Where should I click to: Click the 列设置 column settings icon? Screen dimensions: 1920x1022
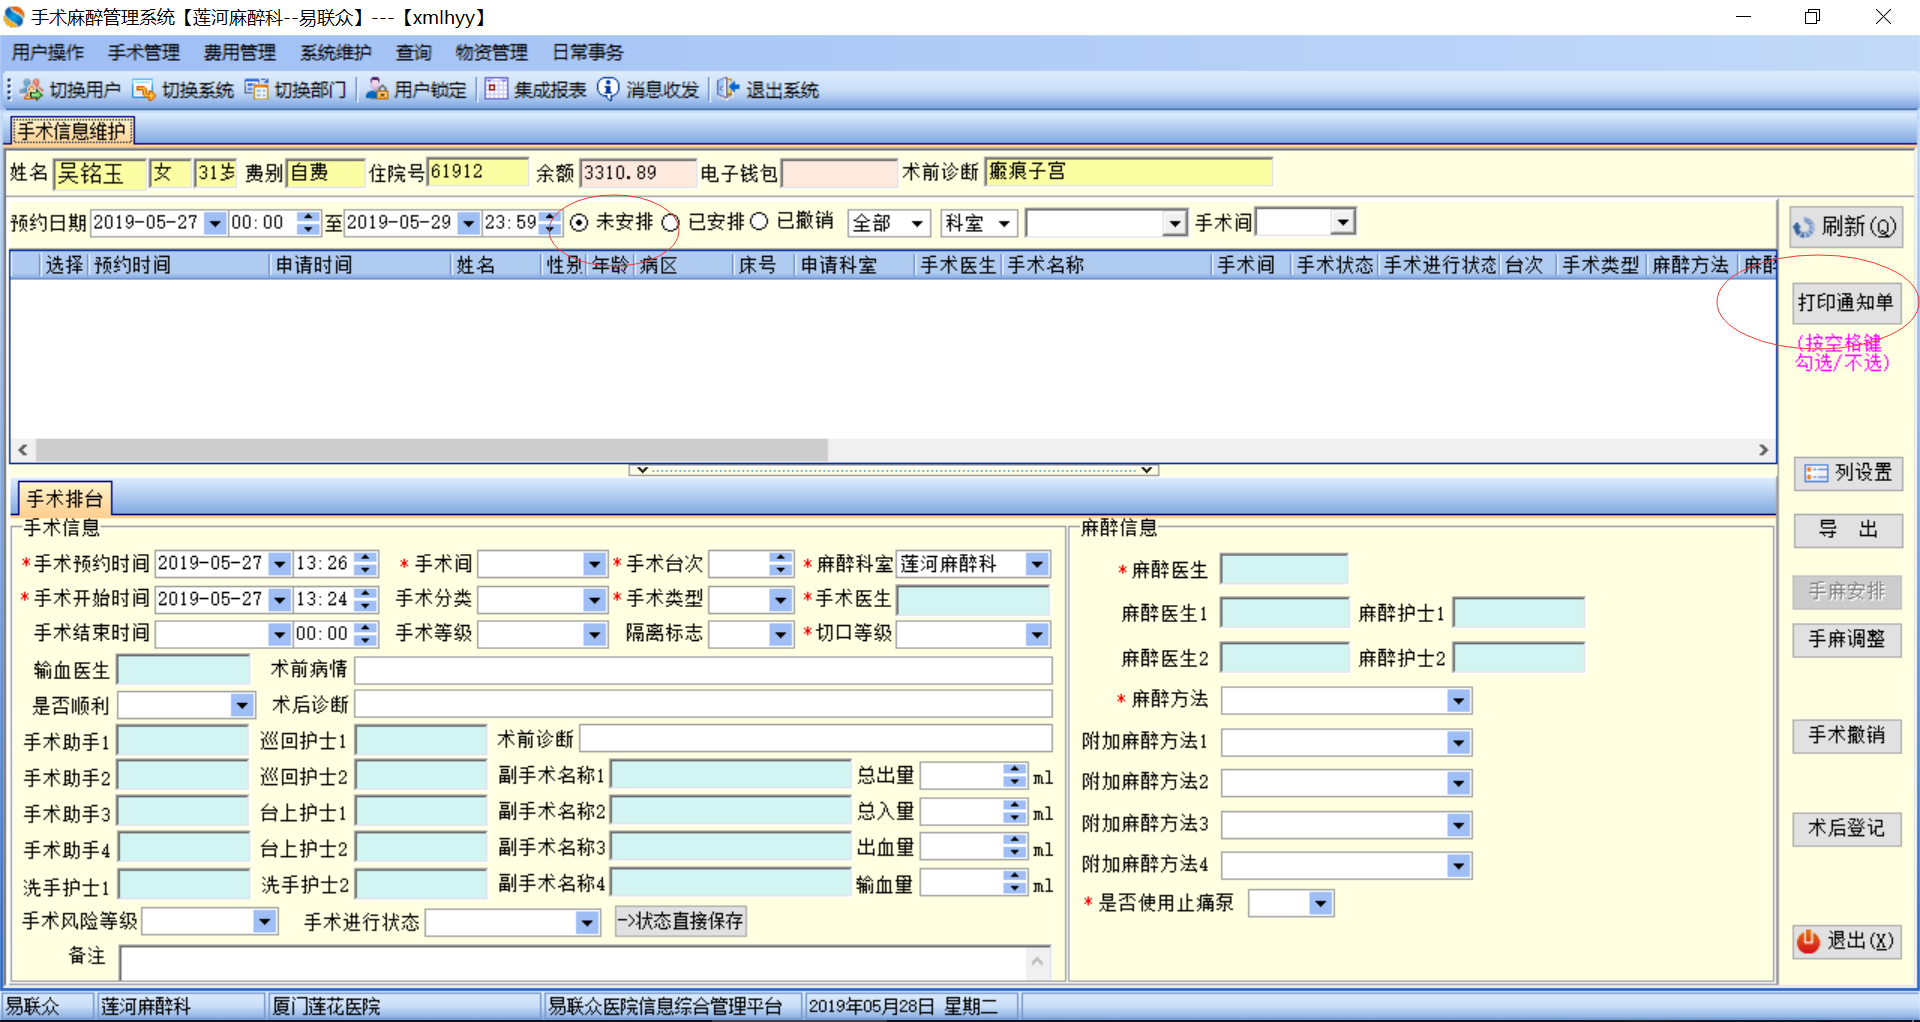click(x=1816, y=473)
